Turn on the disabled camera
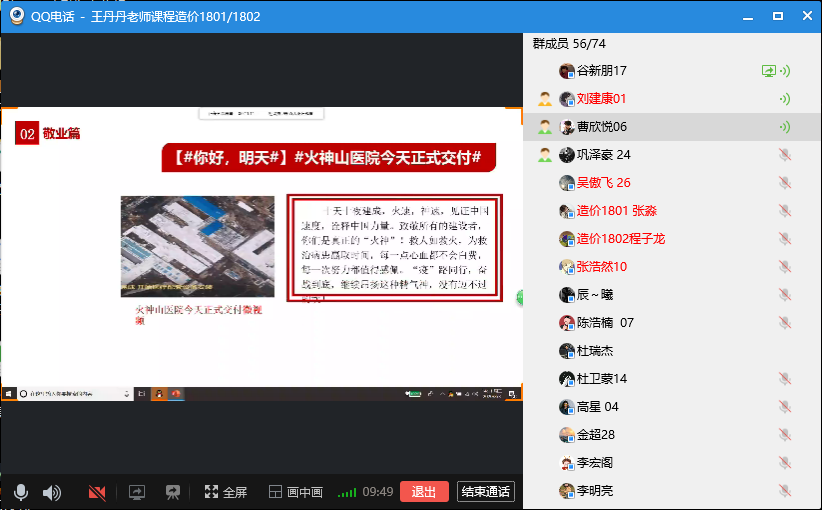Viewport: 822px width, 510px height. 97,492
